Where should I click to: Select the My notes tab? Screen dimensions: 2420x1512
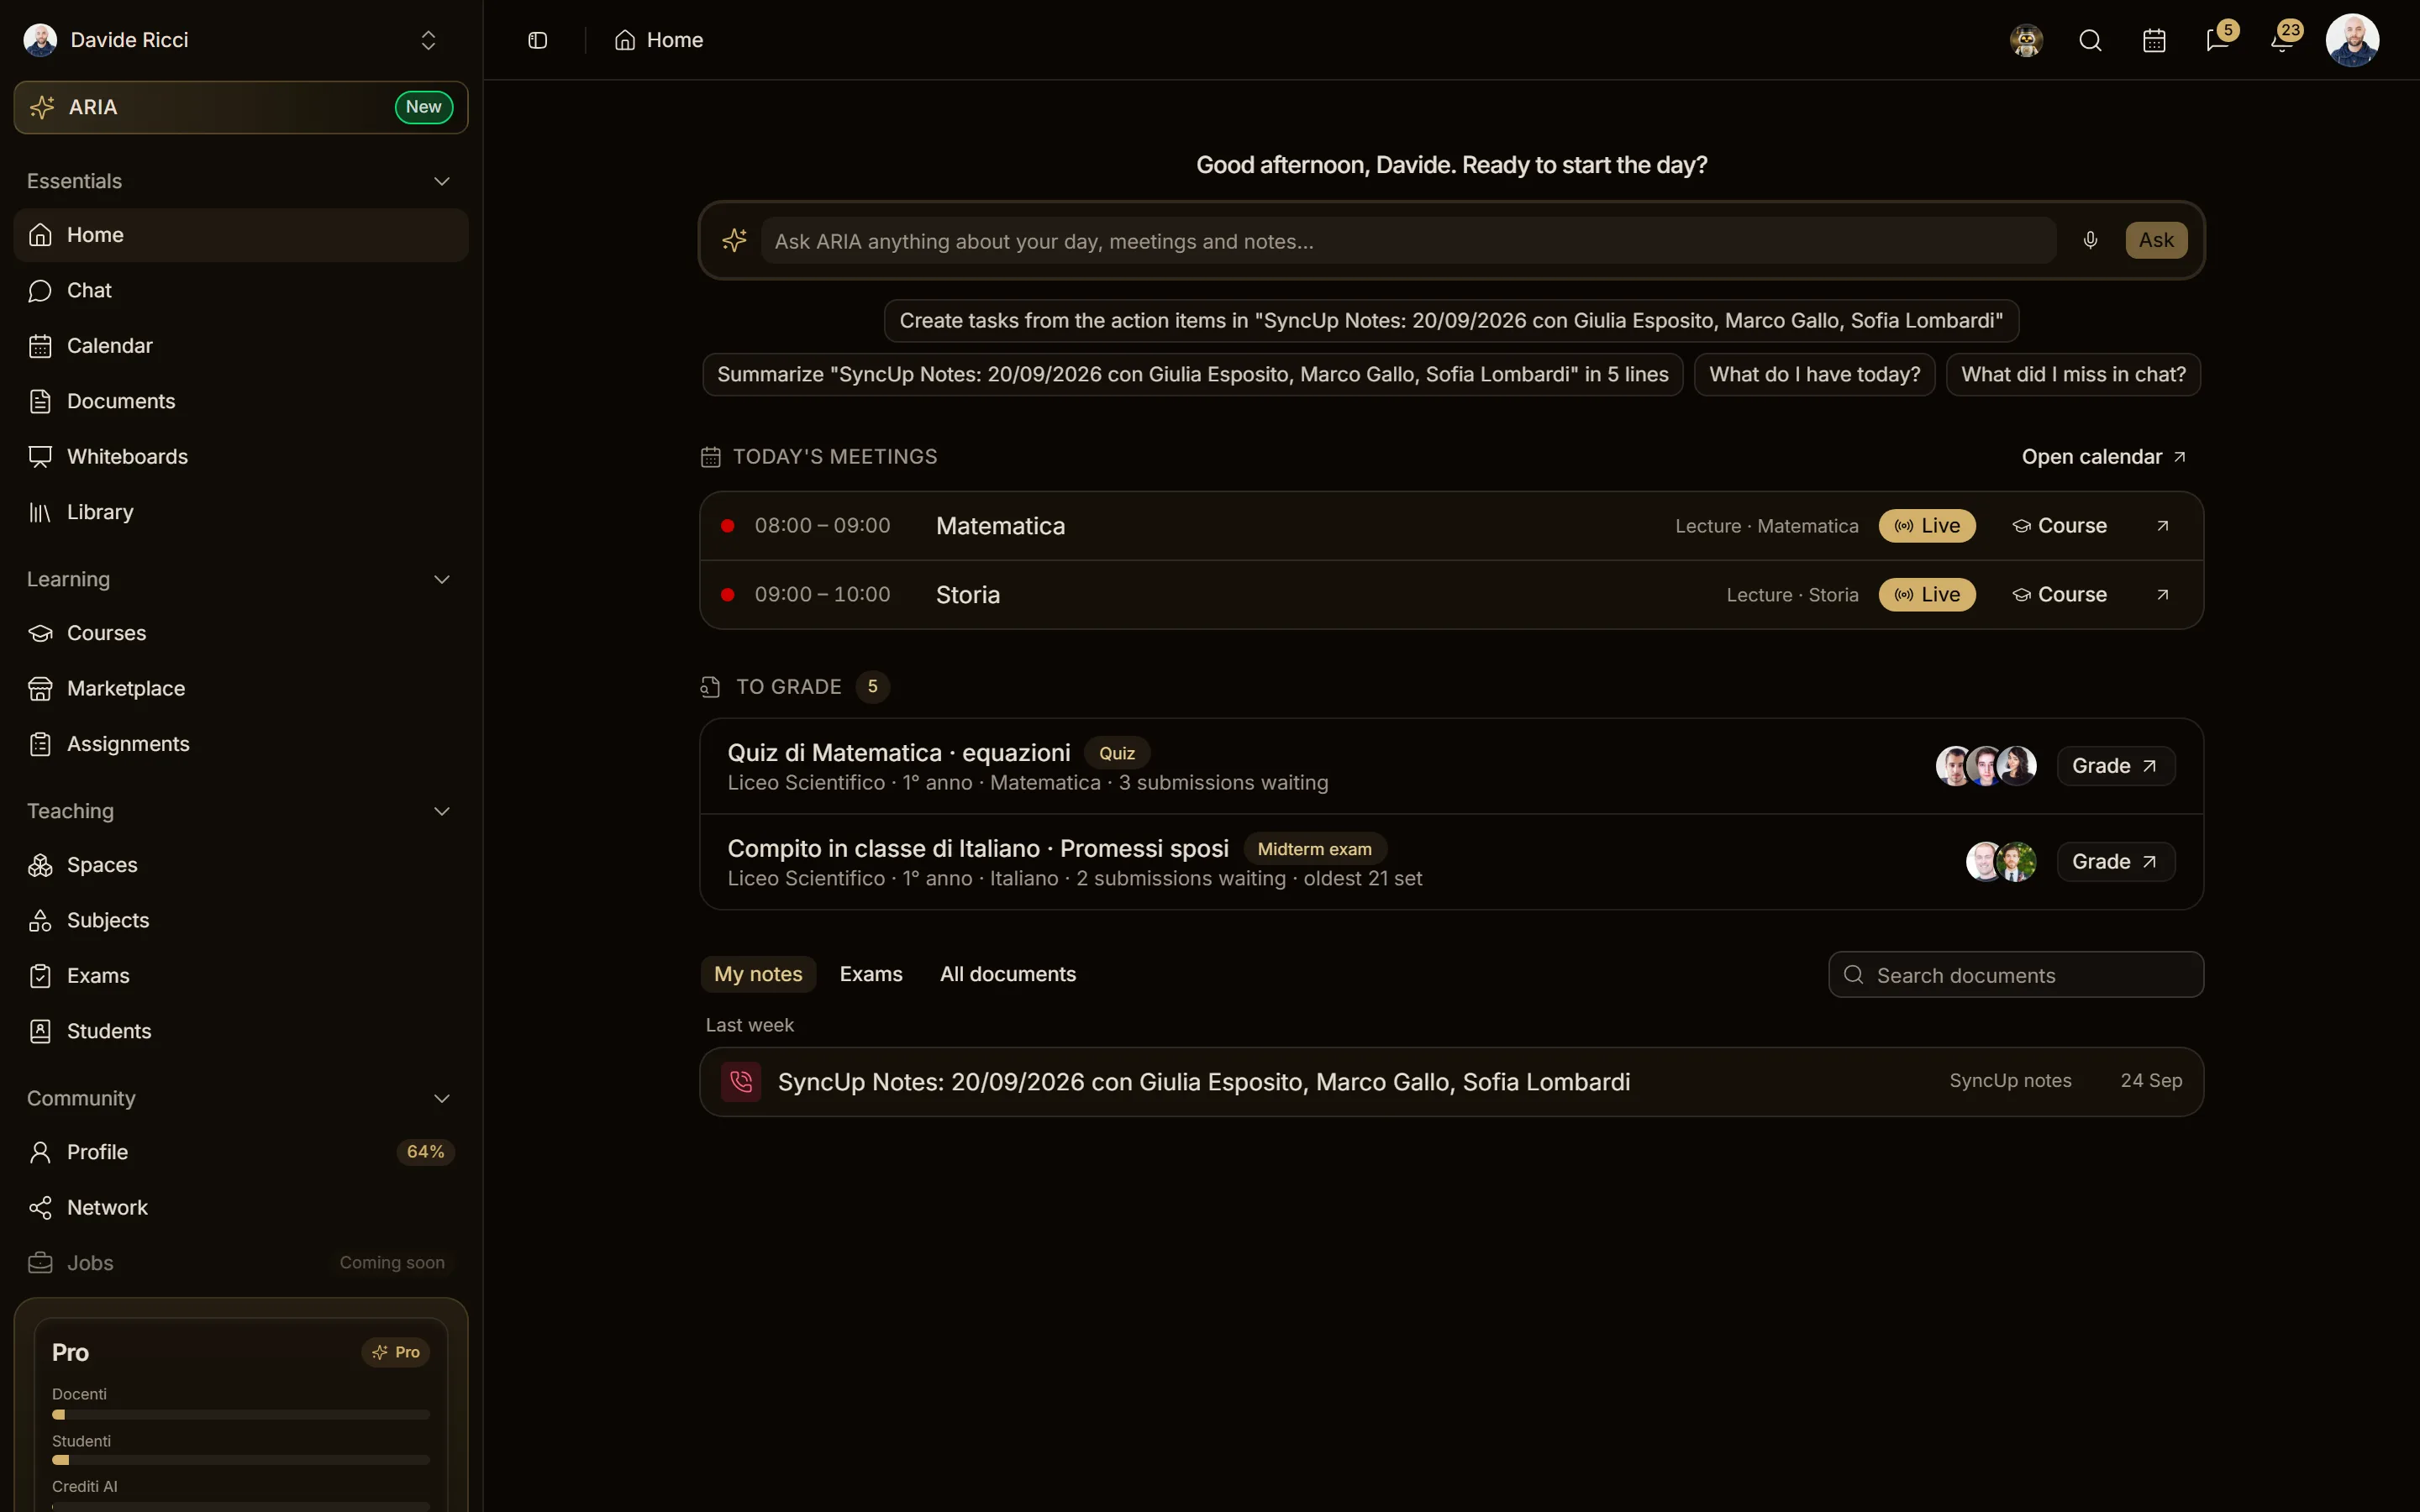pyautogui.click(x=758, y=974)
